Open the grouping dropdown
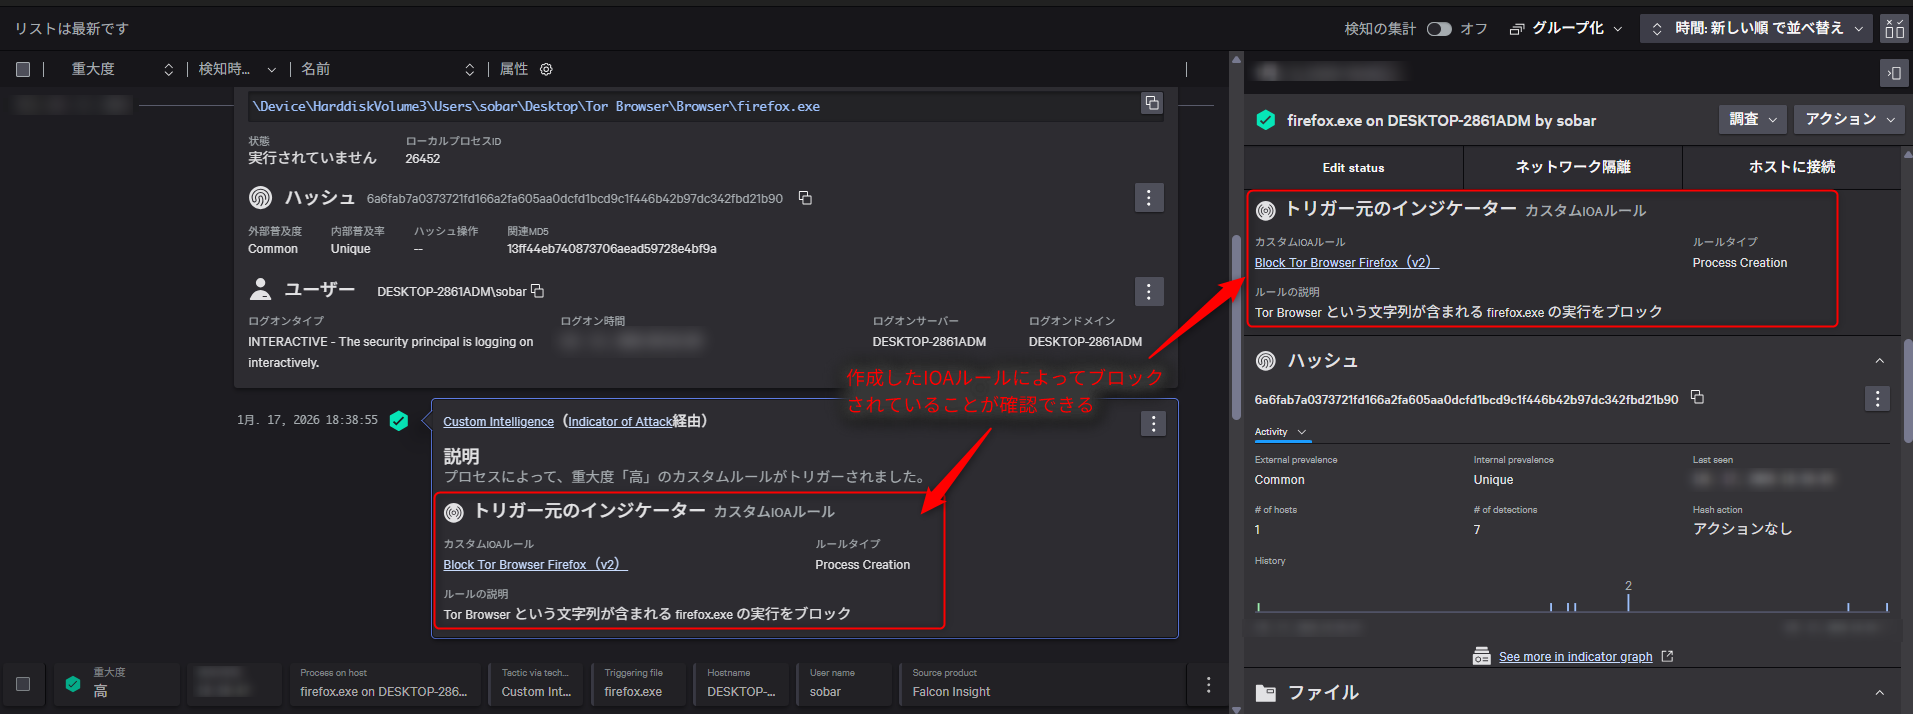Screen dimensions: 1913x714 tap(1566, 29)
